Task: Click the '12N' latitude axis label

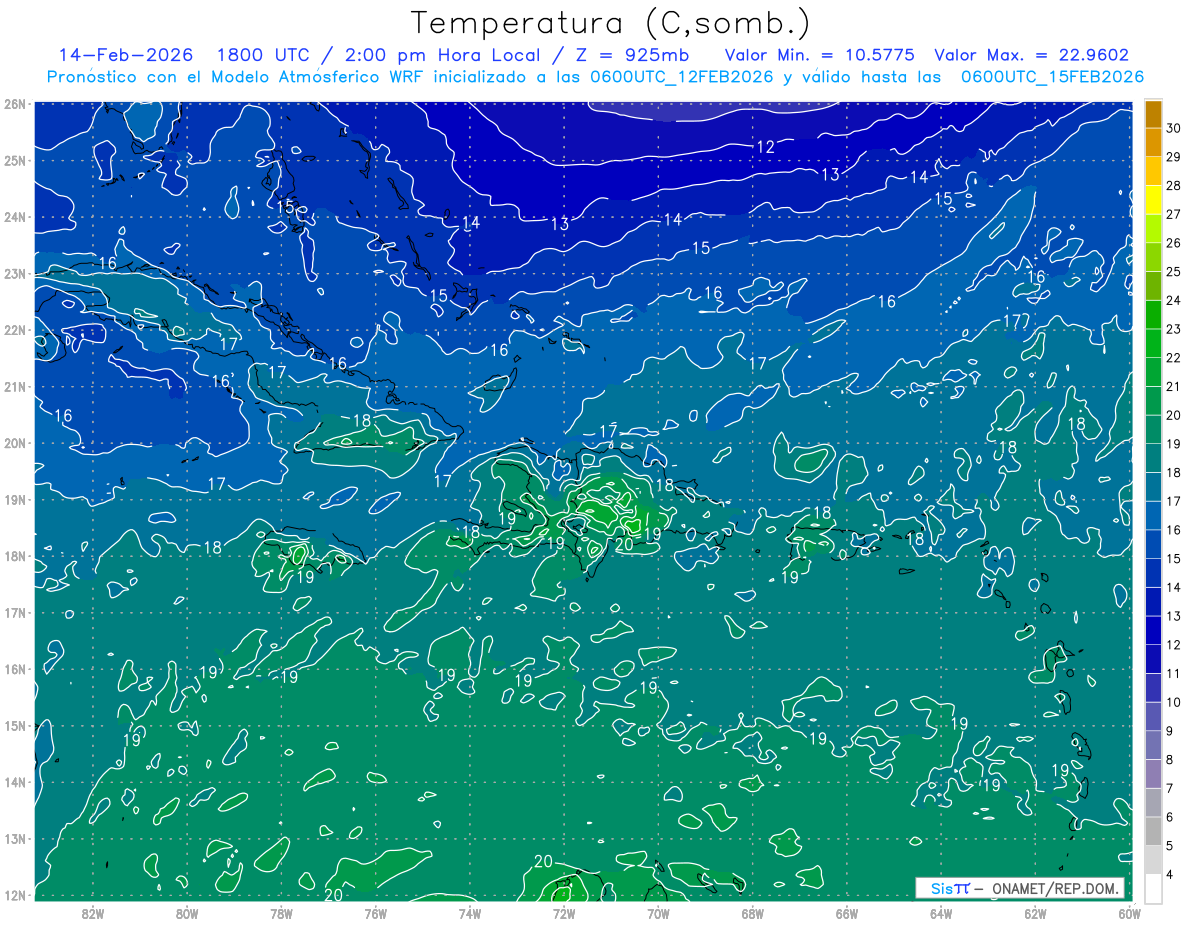Action: [x=14, y=895]
